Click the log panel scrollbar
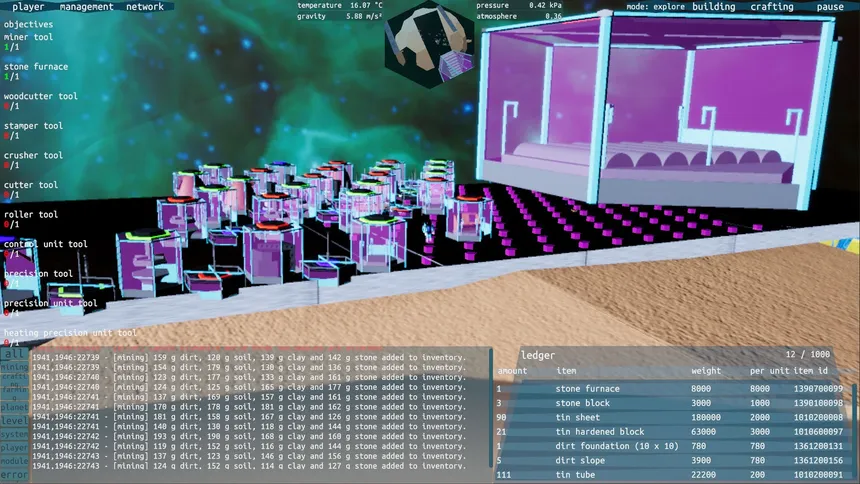The image size is (860, 484). (x=491, y=407)
